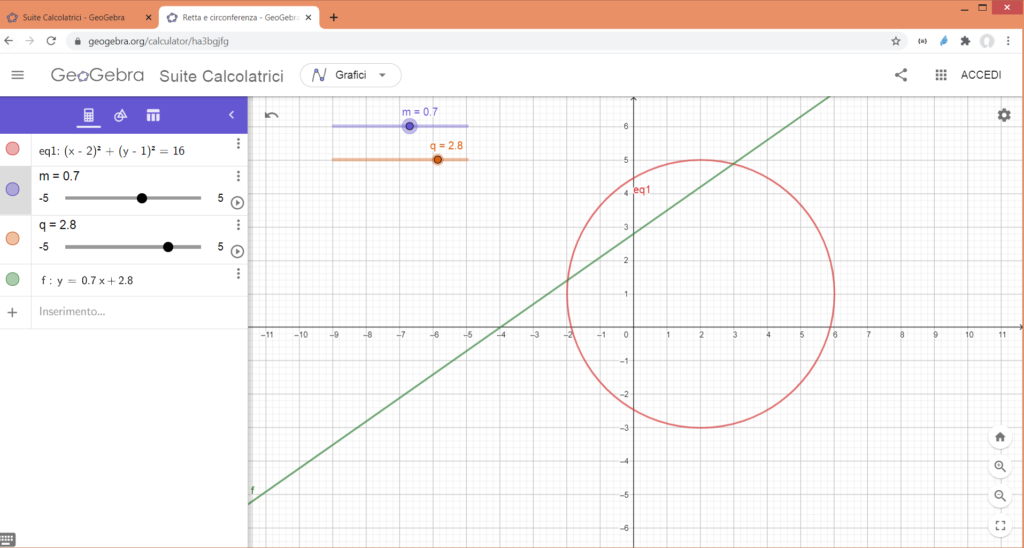The image size is (1024, 548).
Task: Enter fullscreen mode for the graph
Action: tap(999, 525)
